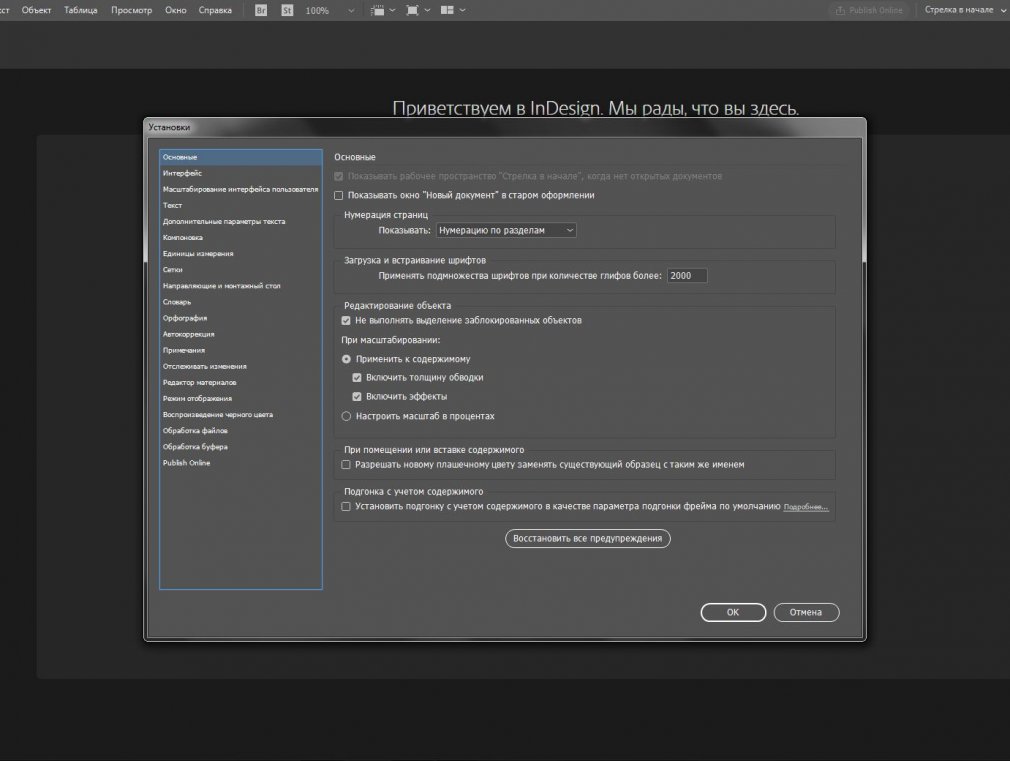
Task: Open the Объект menu
Action: click(36, 10)
